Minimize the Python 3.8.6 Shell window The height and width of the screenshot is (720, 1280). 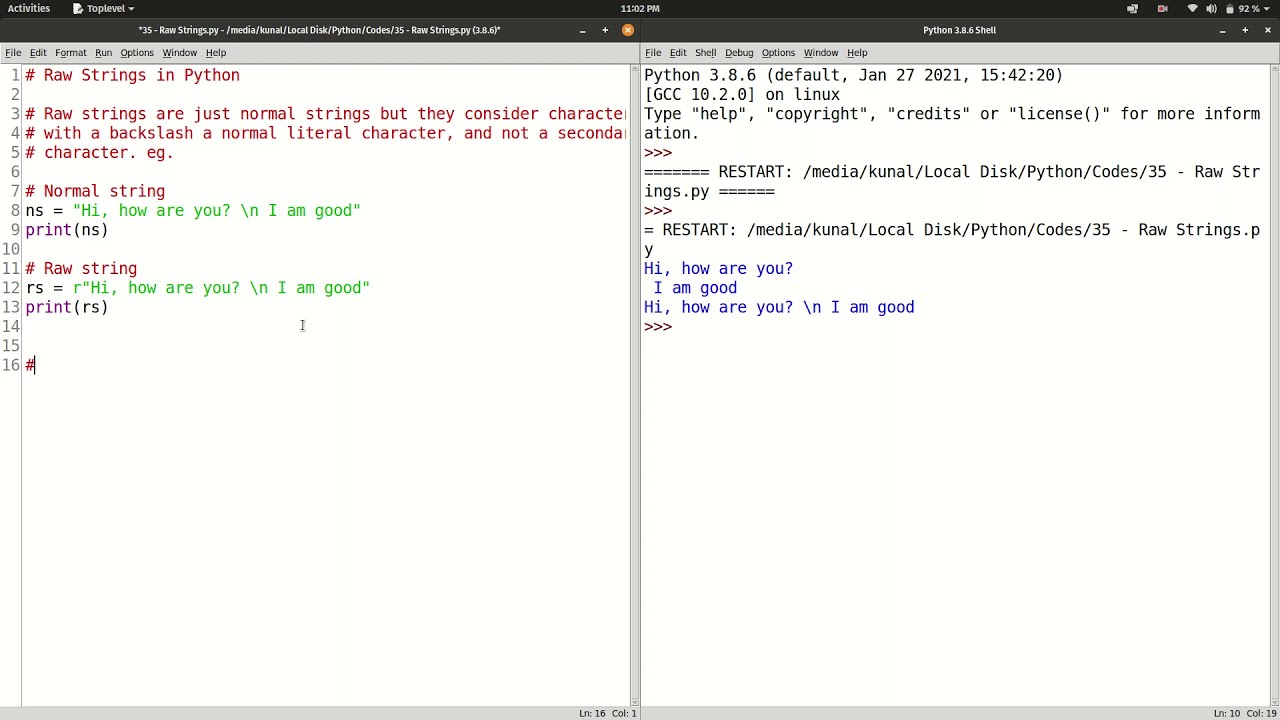[x=1222, y=30]
